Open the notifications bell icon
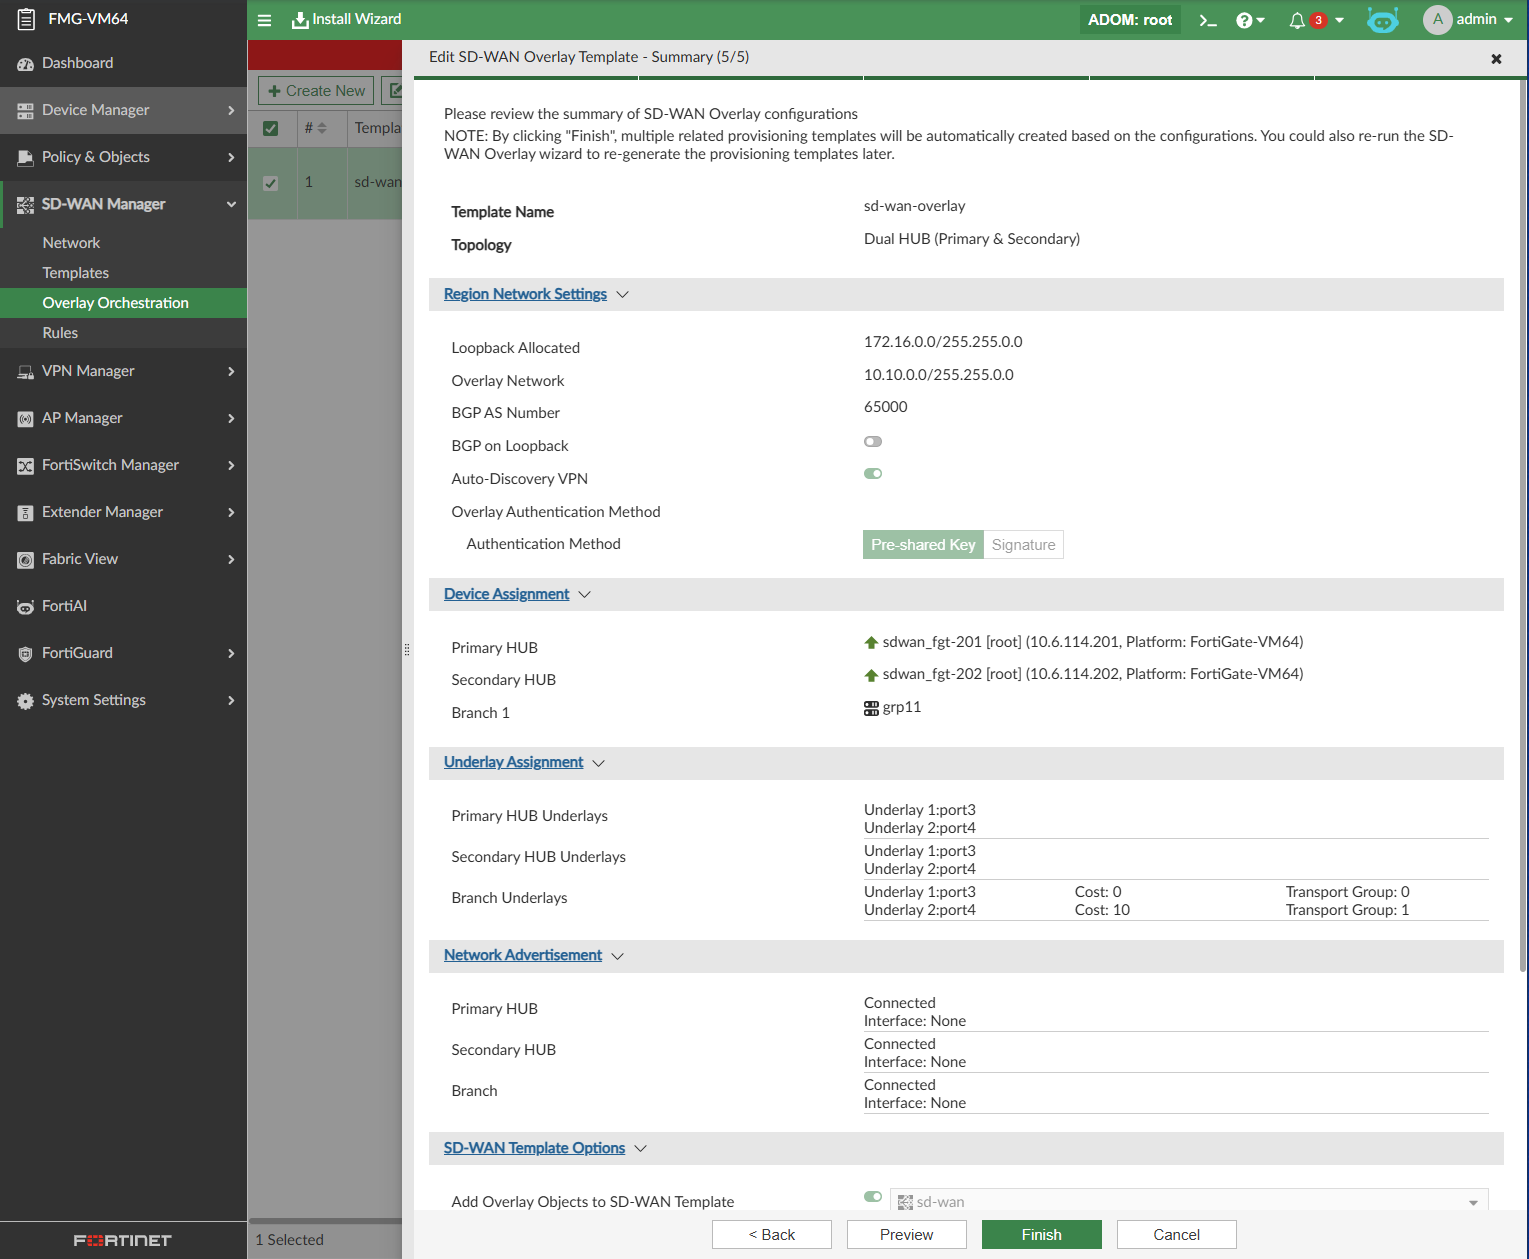Viewport: 1529px width, 1259px height. click(1297, 20)
